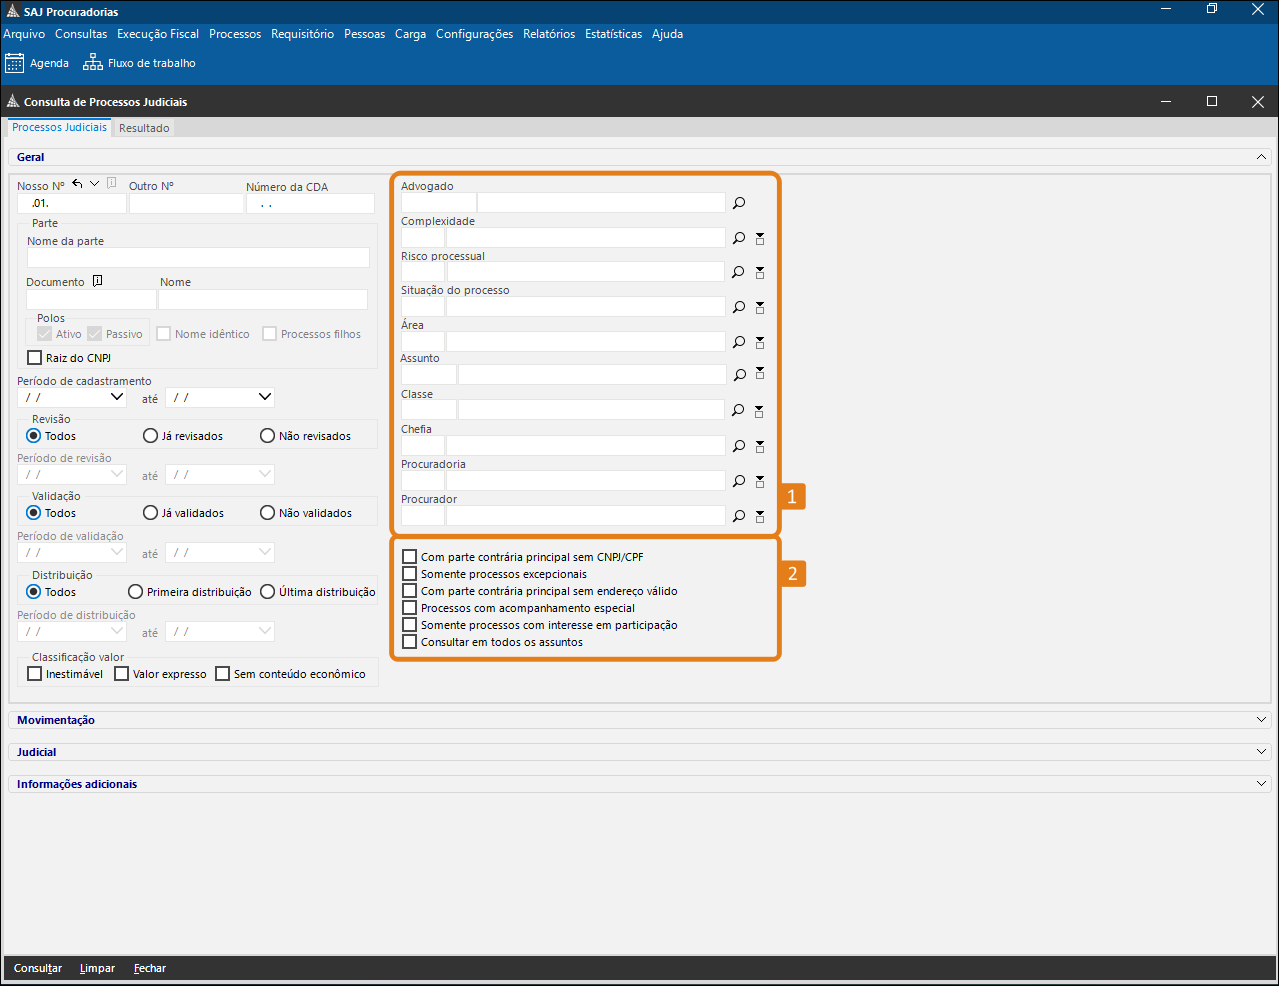Collapse the Geral section

point(1262,157)
